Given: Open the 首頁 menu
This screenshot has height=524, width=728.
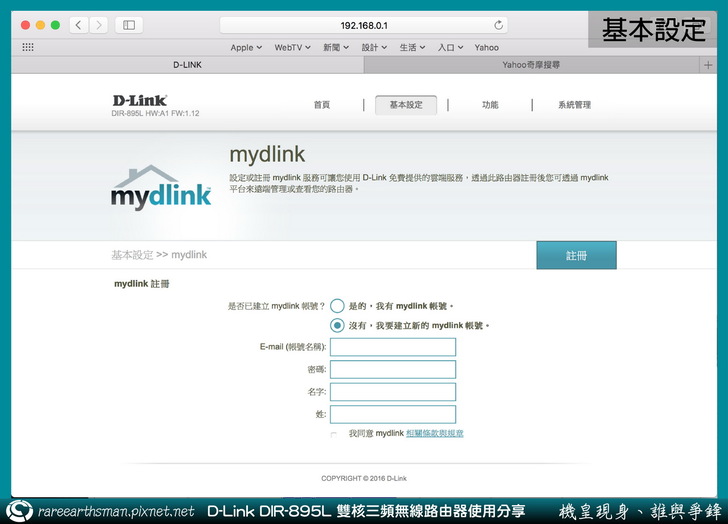Looking at the screenshot, I should point(322,105).
